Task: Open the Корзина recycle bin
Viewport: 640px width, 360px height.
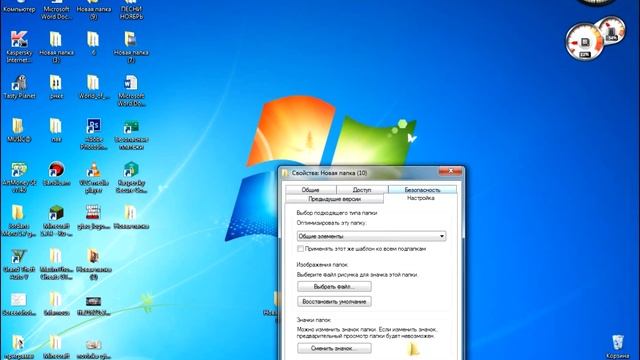Action: coord(618,346)
